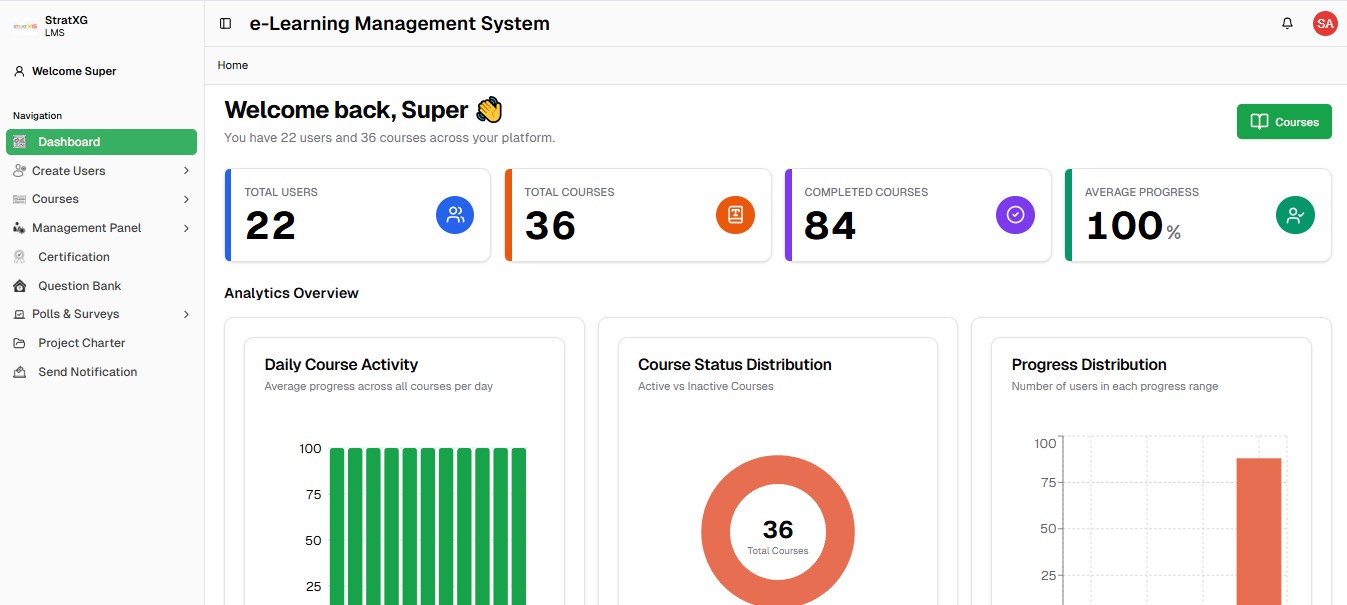Click the Total Courses book icon
The width and height of the screenshot is (1347, 605).
pos(735,215)
